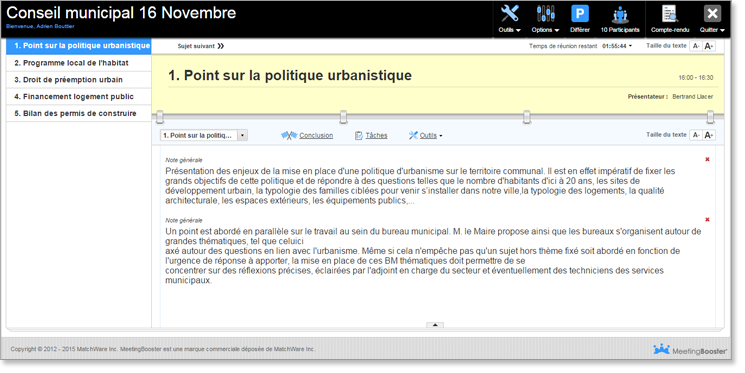Decrease text size in top toolbar

(x=696, y=46)
